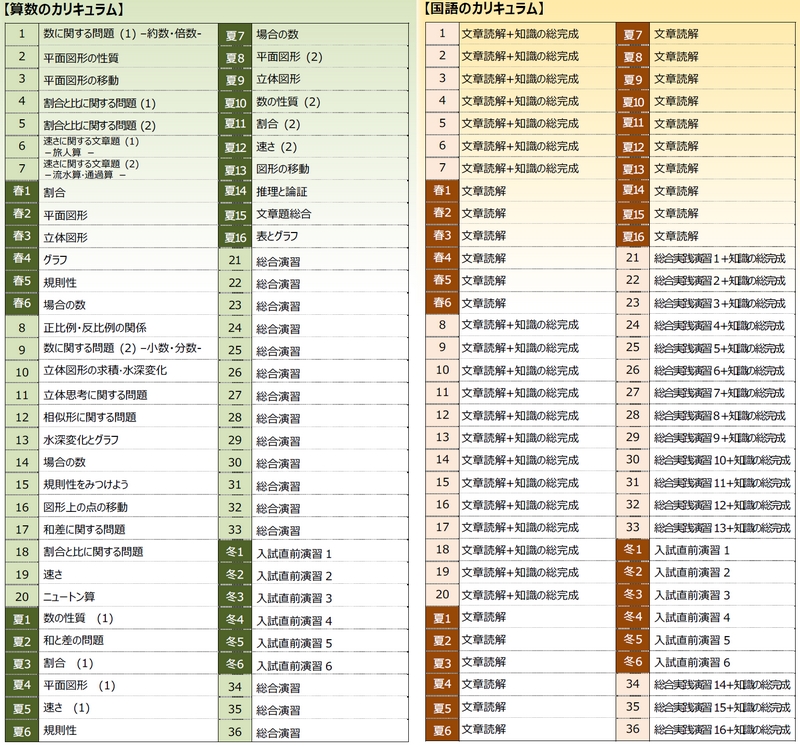The width and height of the screenshot is (800, 747).
Task: Select the 表とグラフ lesson cell
Action: click(279, 237)
